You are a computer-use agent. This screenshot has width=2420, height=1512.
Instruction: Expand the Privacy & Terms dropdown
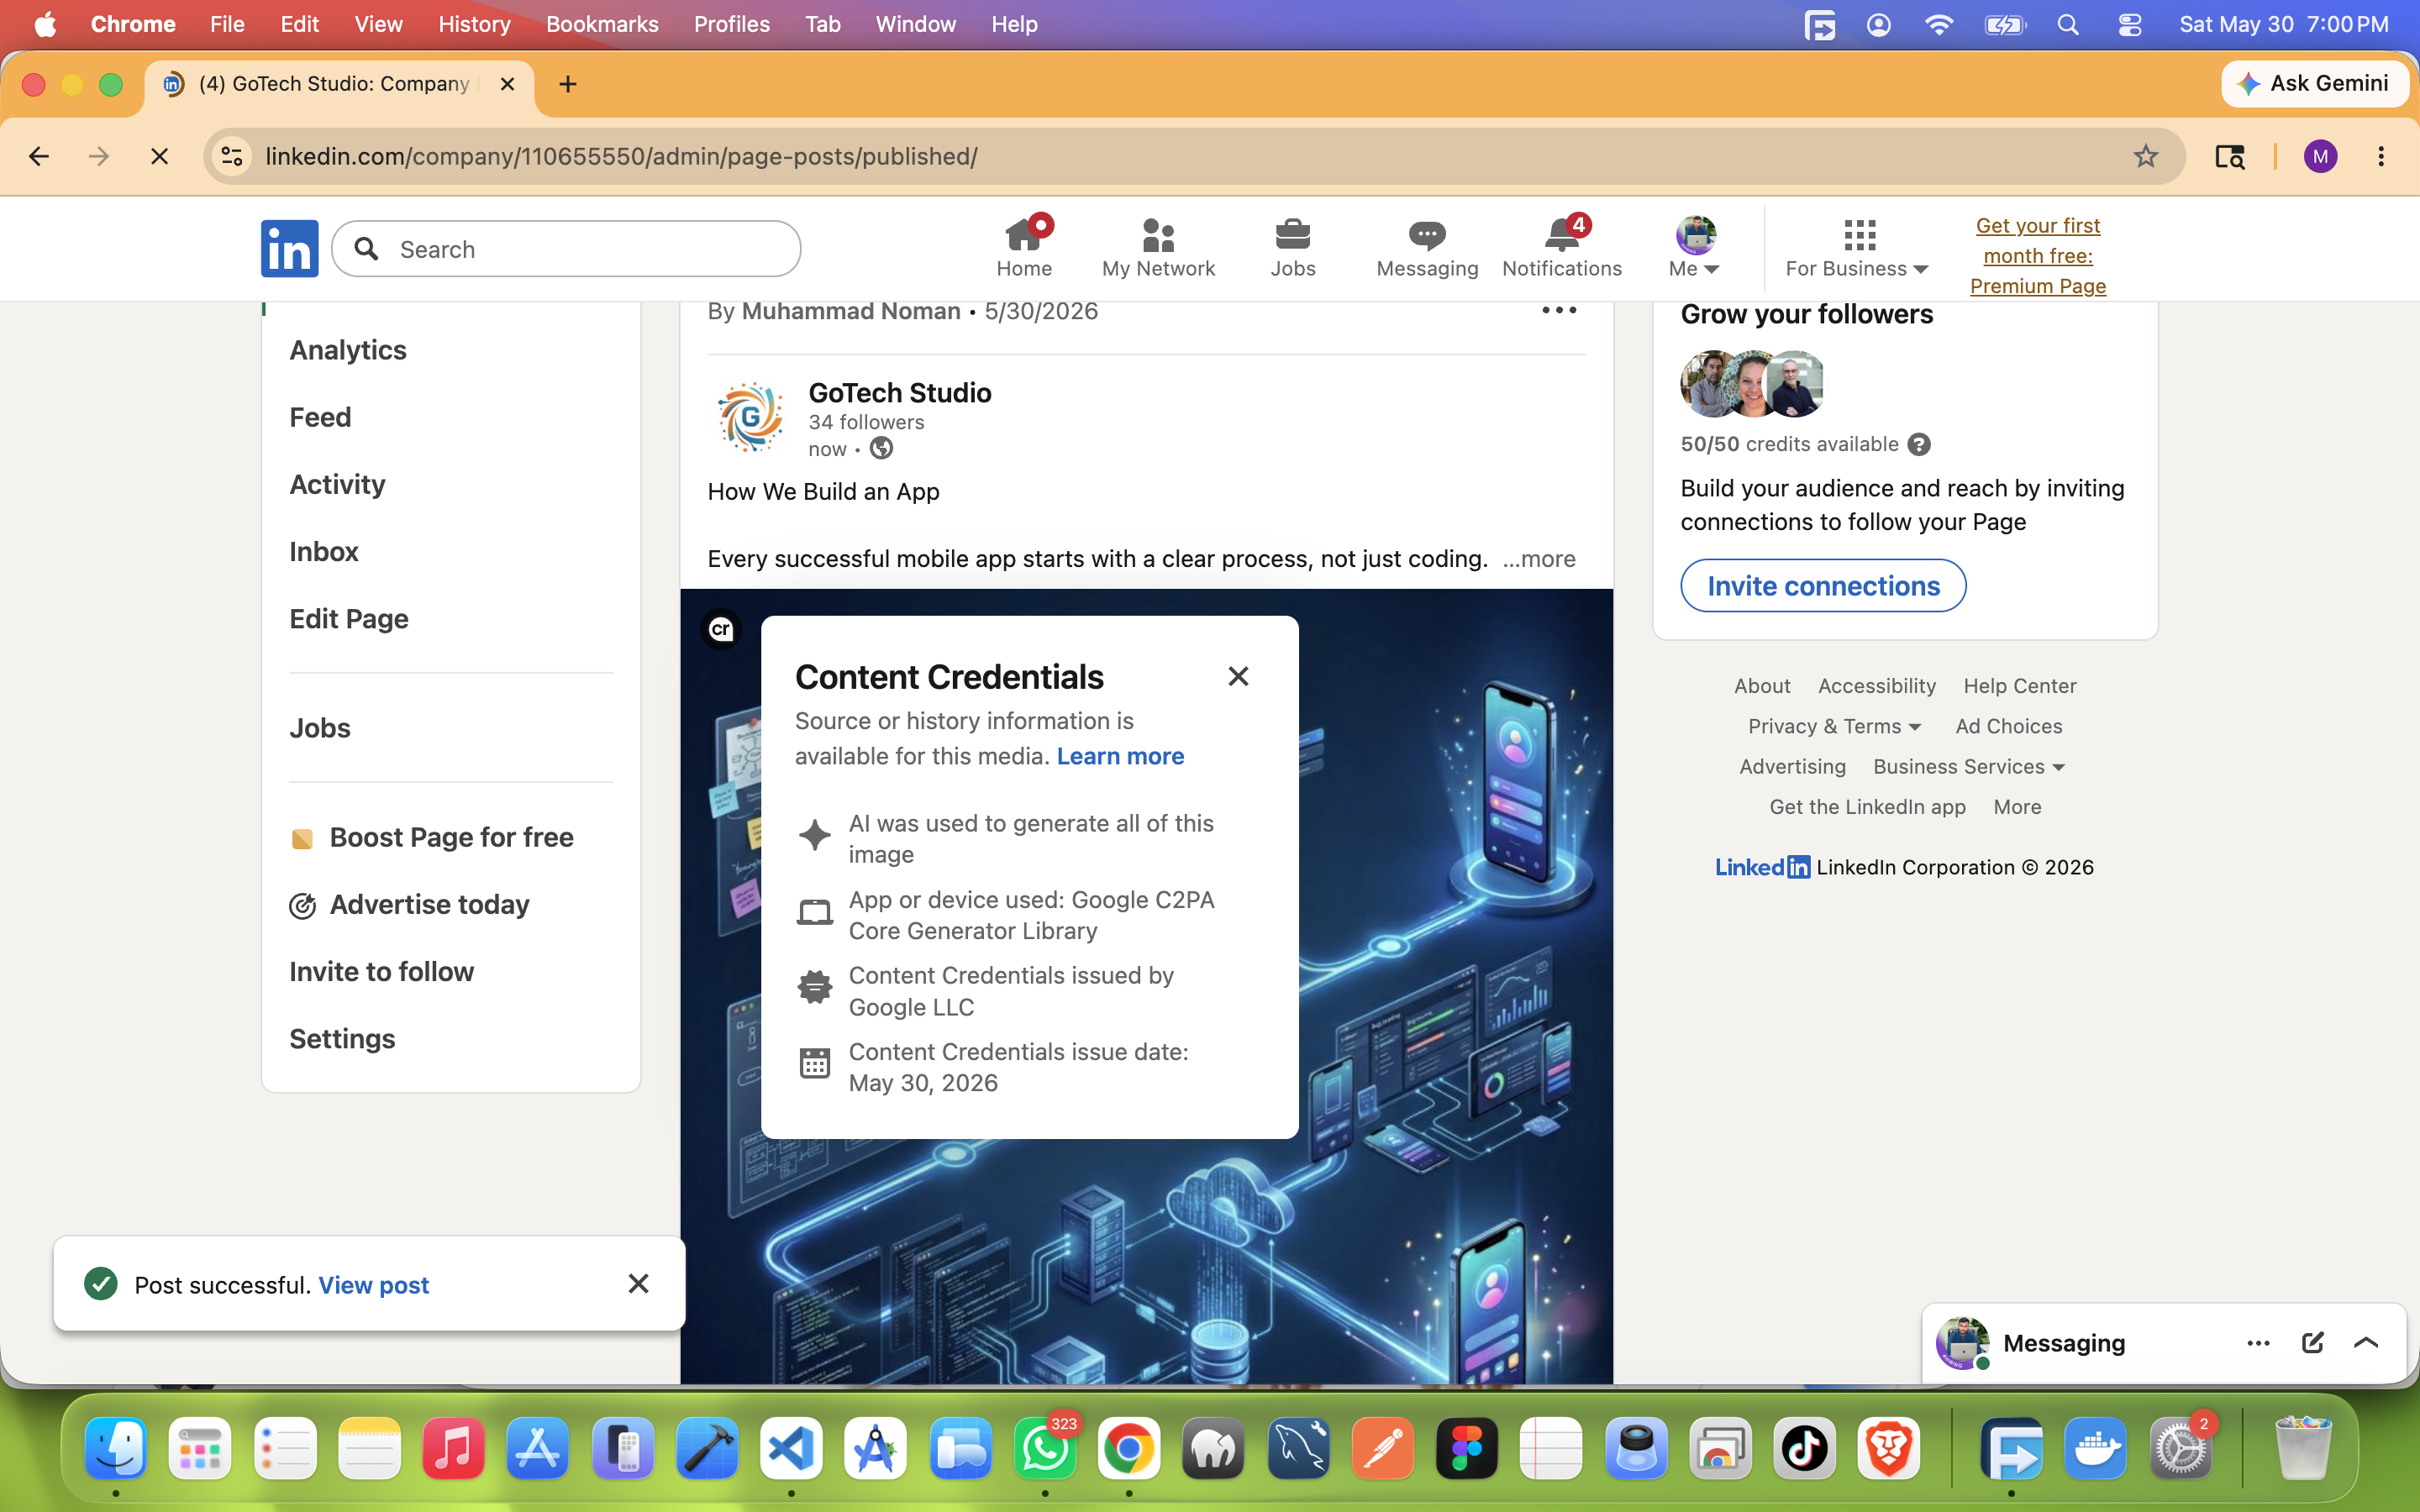point(1834,726)
